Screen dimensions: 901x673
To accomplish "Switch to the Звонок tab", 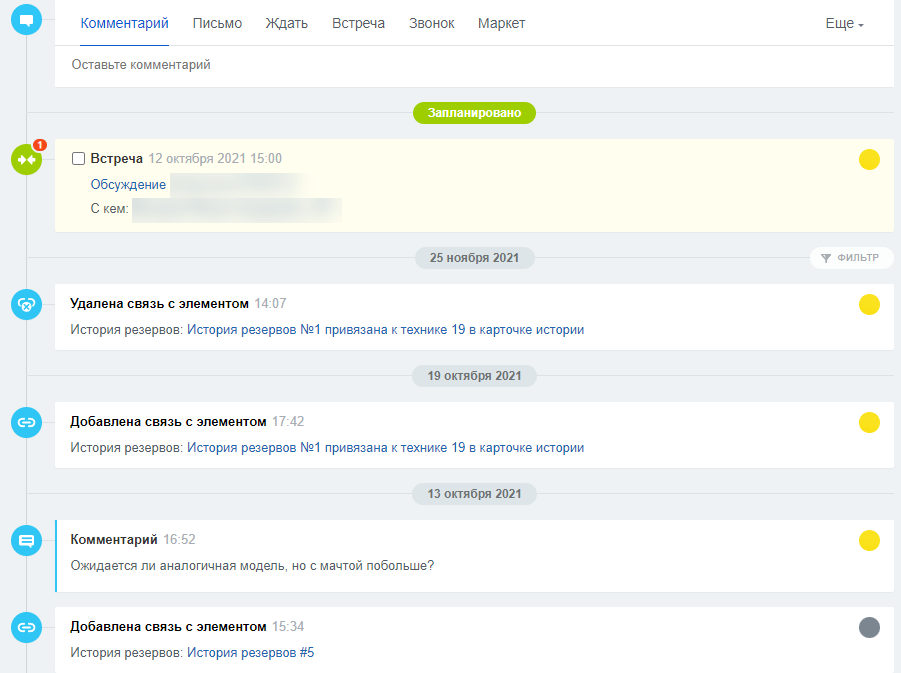I will click(432, 24).
